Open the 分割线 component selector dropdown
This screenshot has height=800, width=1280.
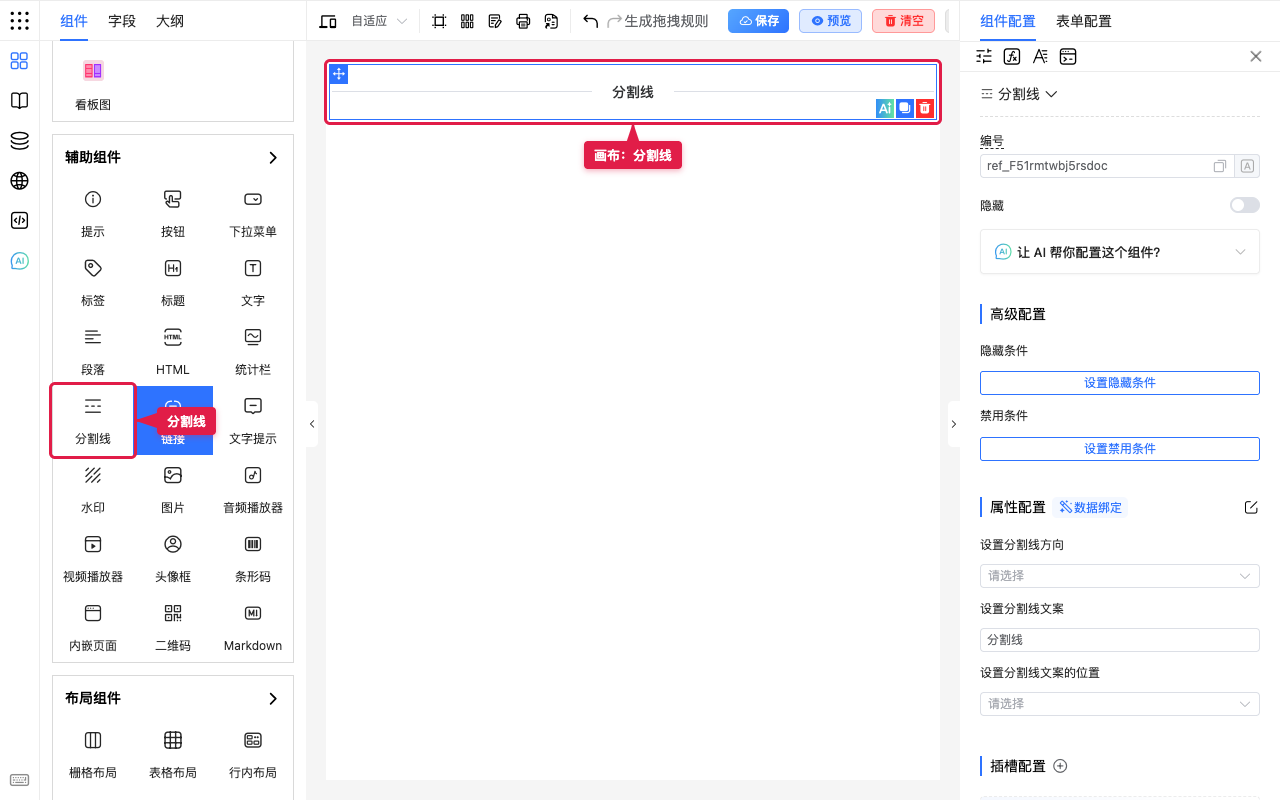click(1020, 94)
